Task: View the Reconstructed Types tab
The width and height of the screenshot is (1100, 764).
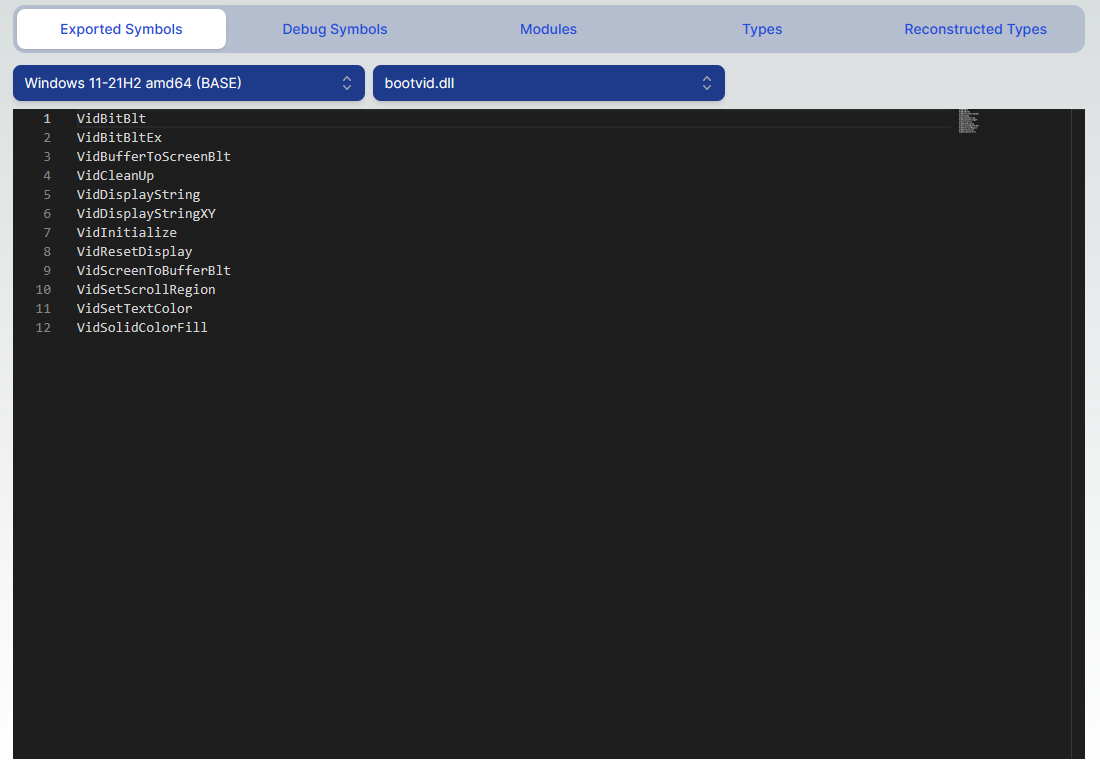Action: pyautogui.click(x=975, y=29)
